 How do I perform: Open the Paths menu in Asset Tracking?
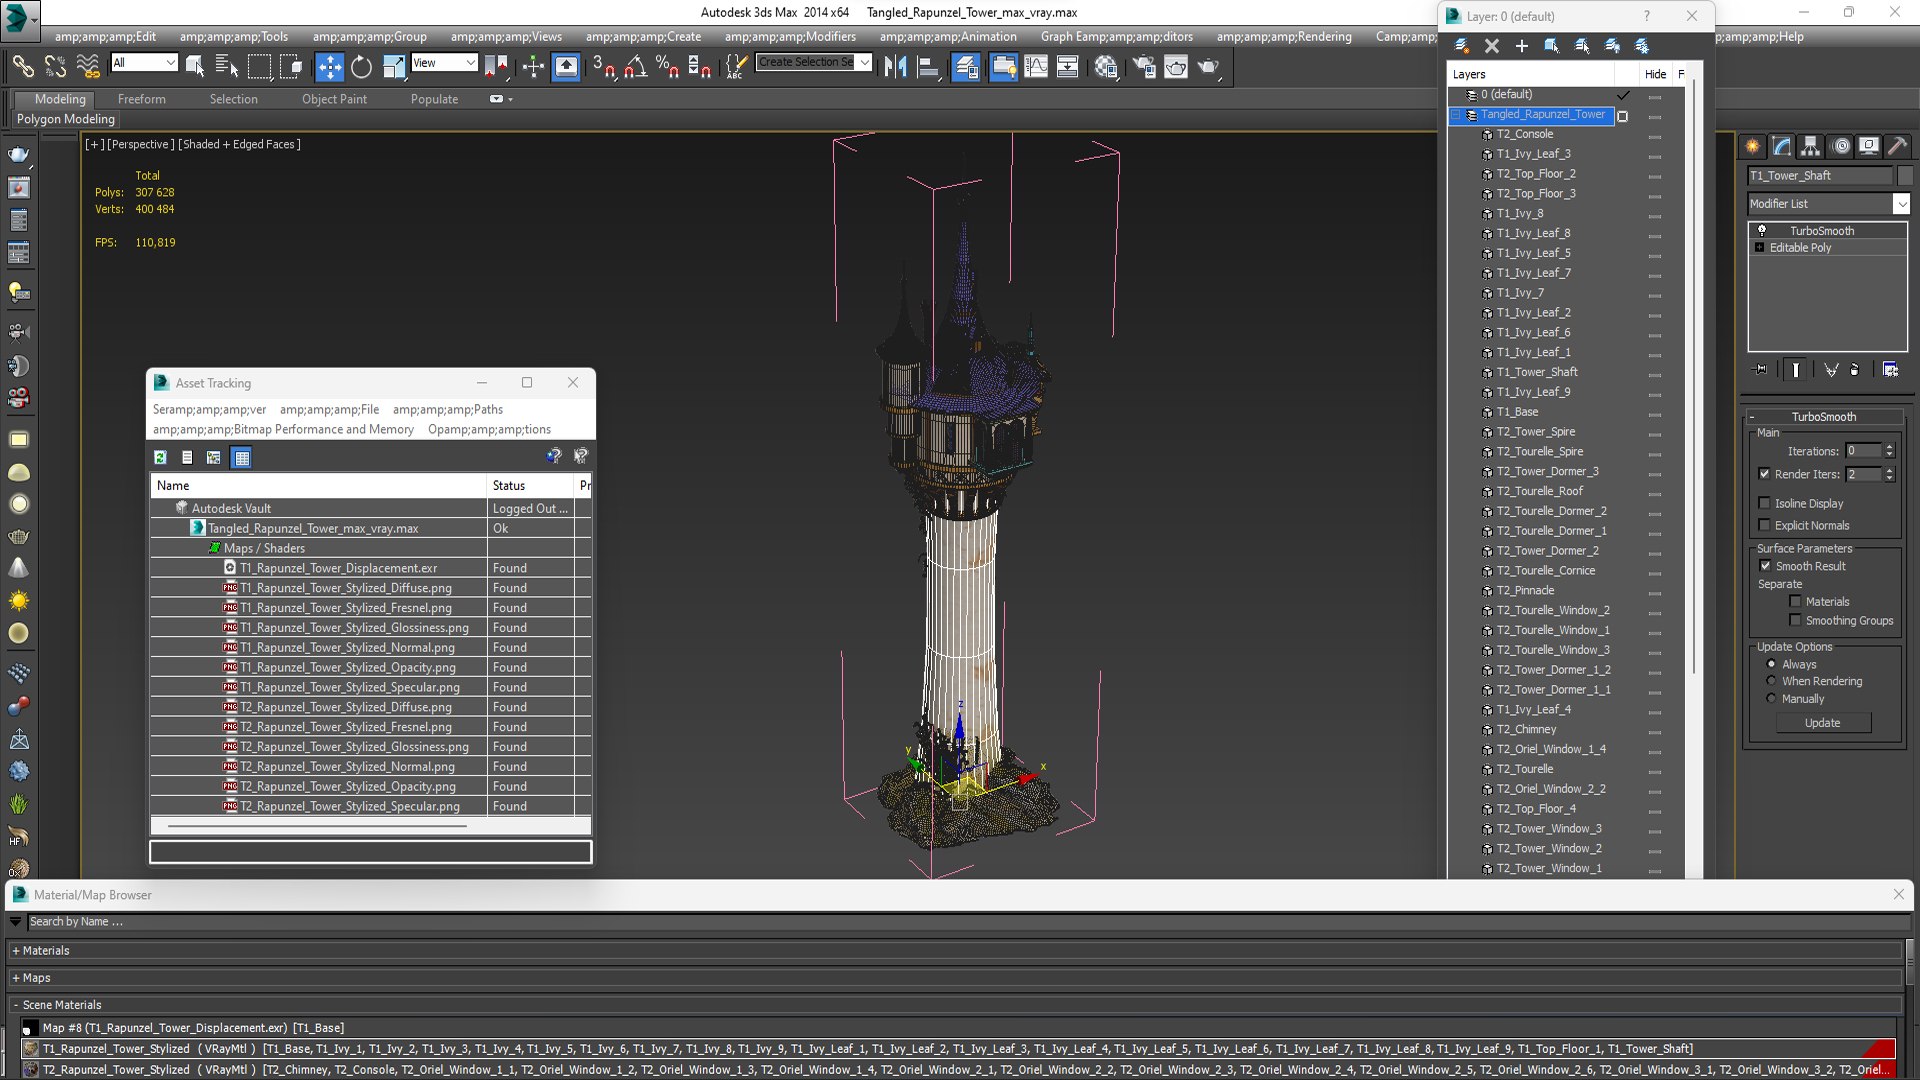(x=447, y=409)
